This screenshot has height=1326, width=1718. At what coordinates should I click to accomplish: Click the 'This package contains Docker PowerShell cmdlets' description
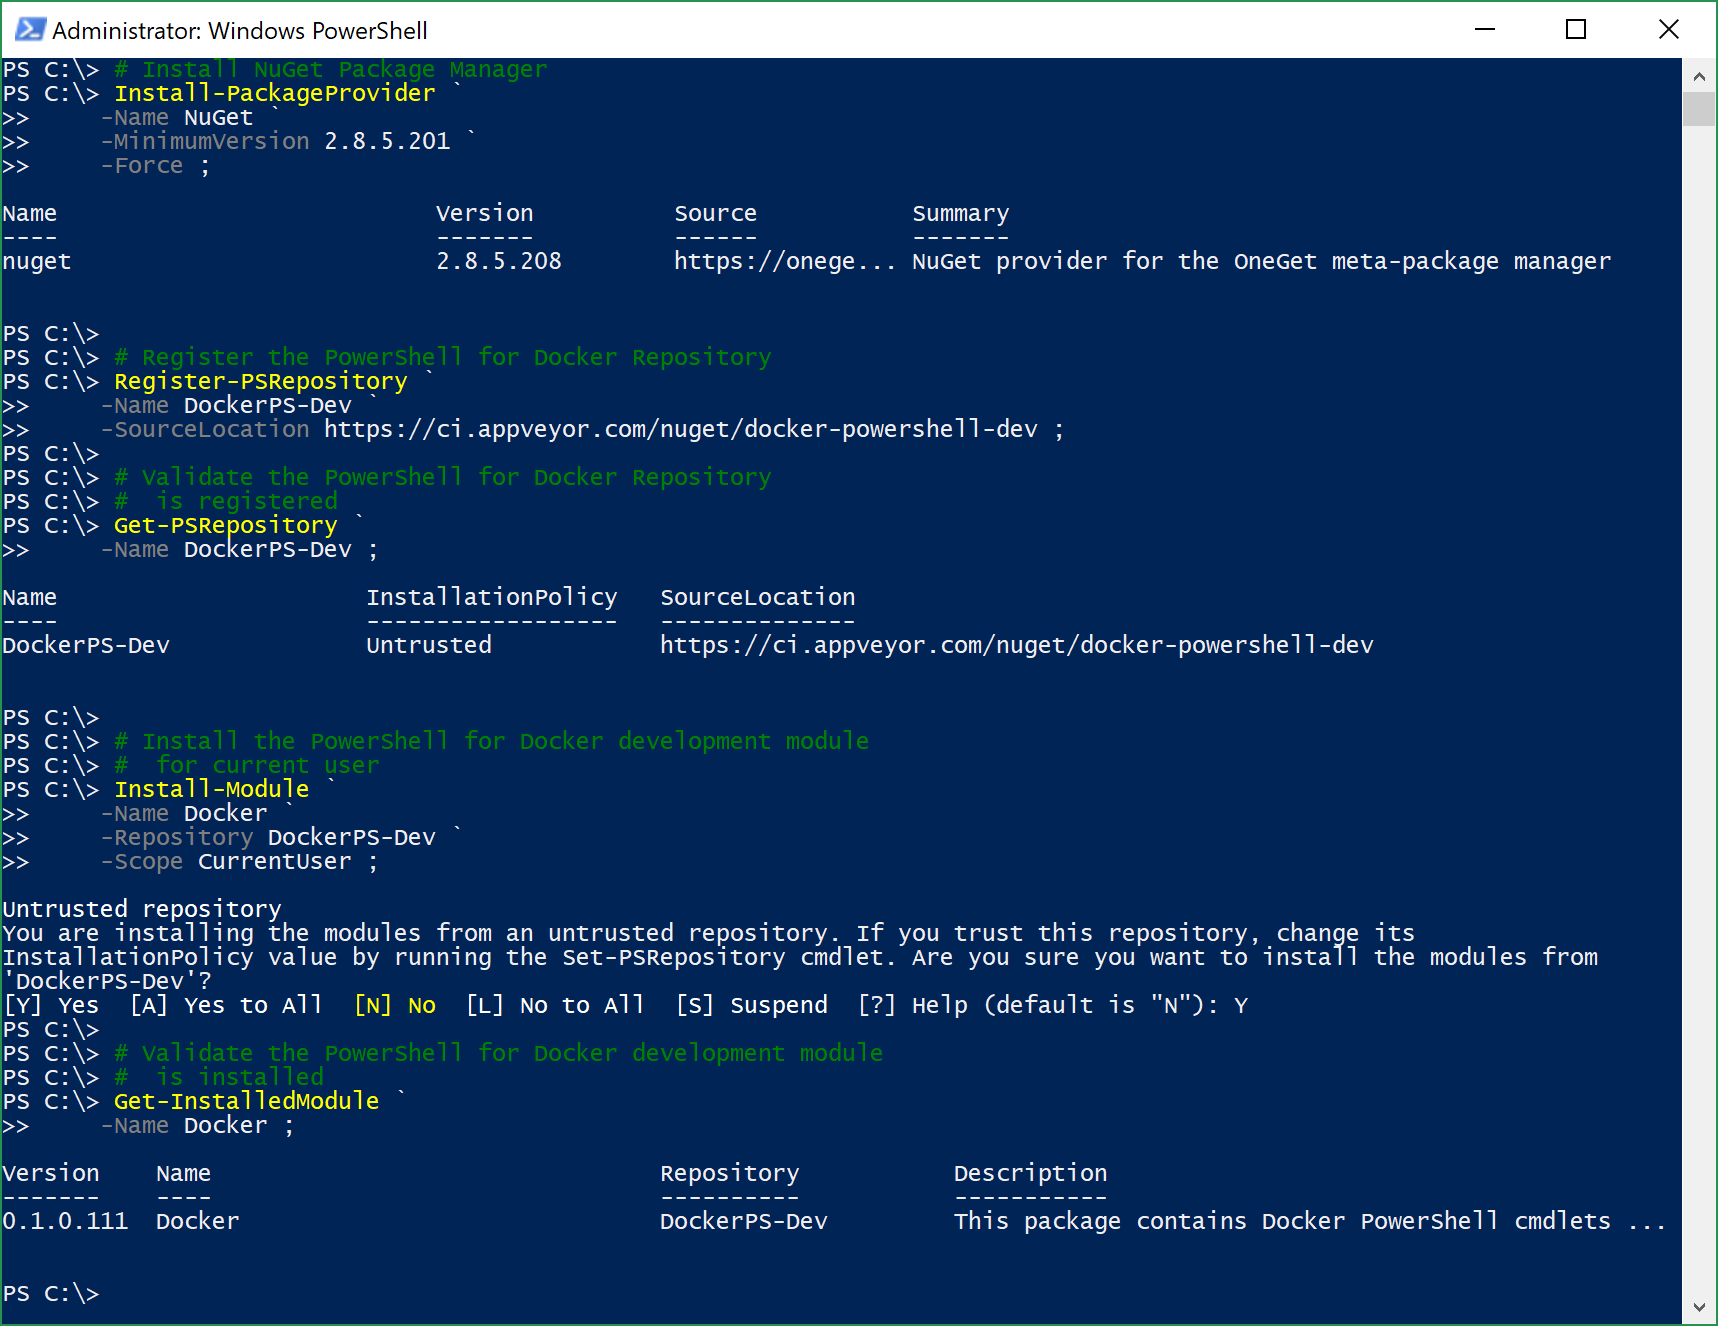tap(1282, 1221)
